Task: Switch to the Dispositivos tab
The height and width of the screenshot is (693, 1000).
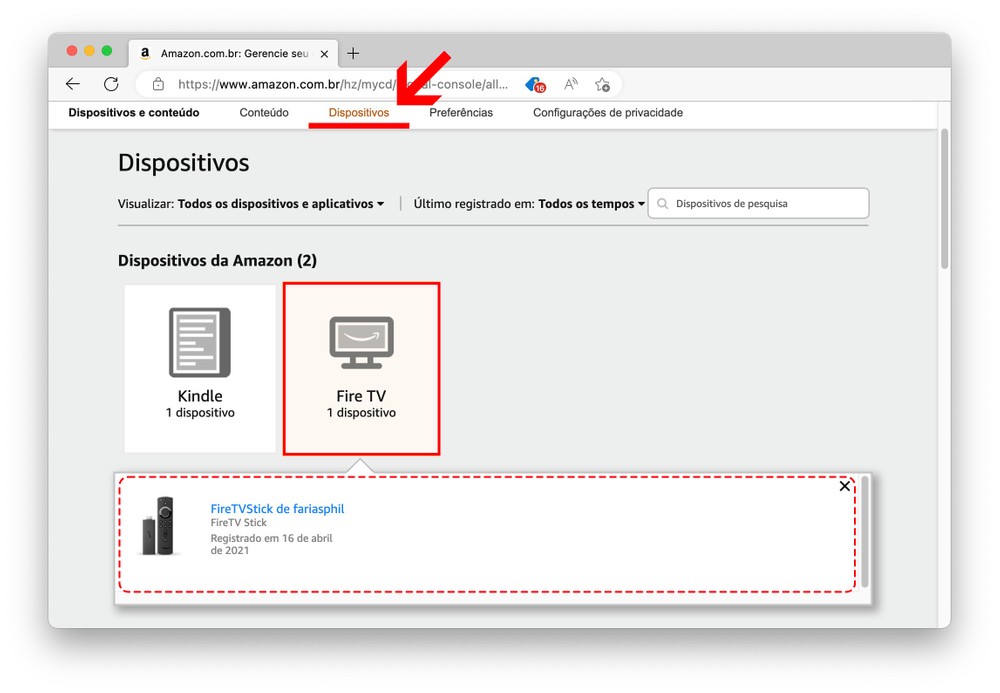Action: [x=358, y=113]
